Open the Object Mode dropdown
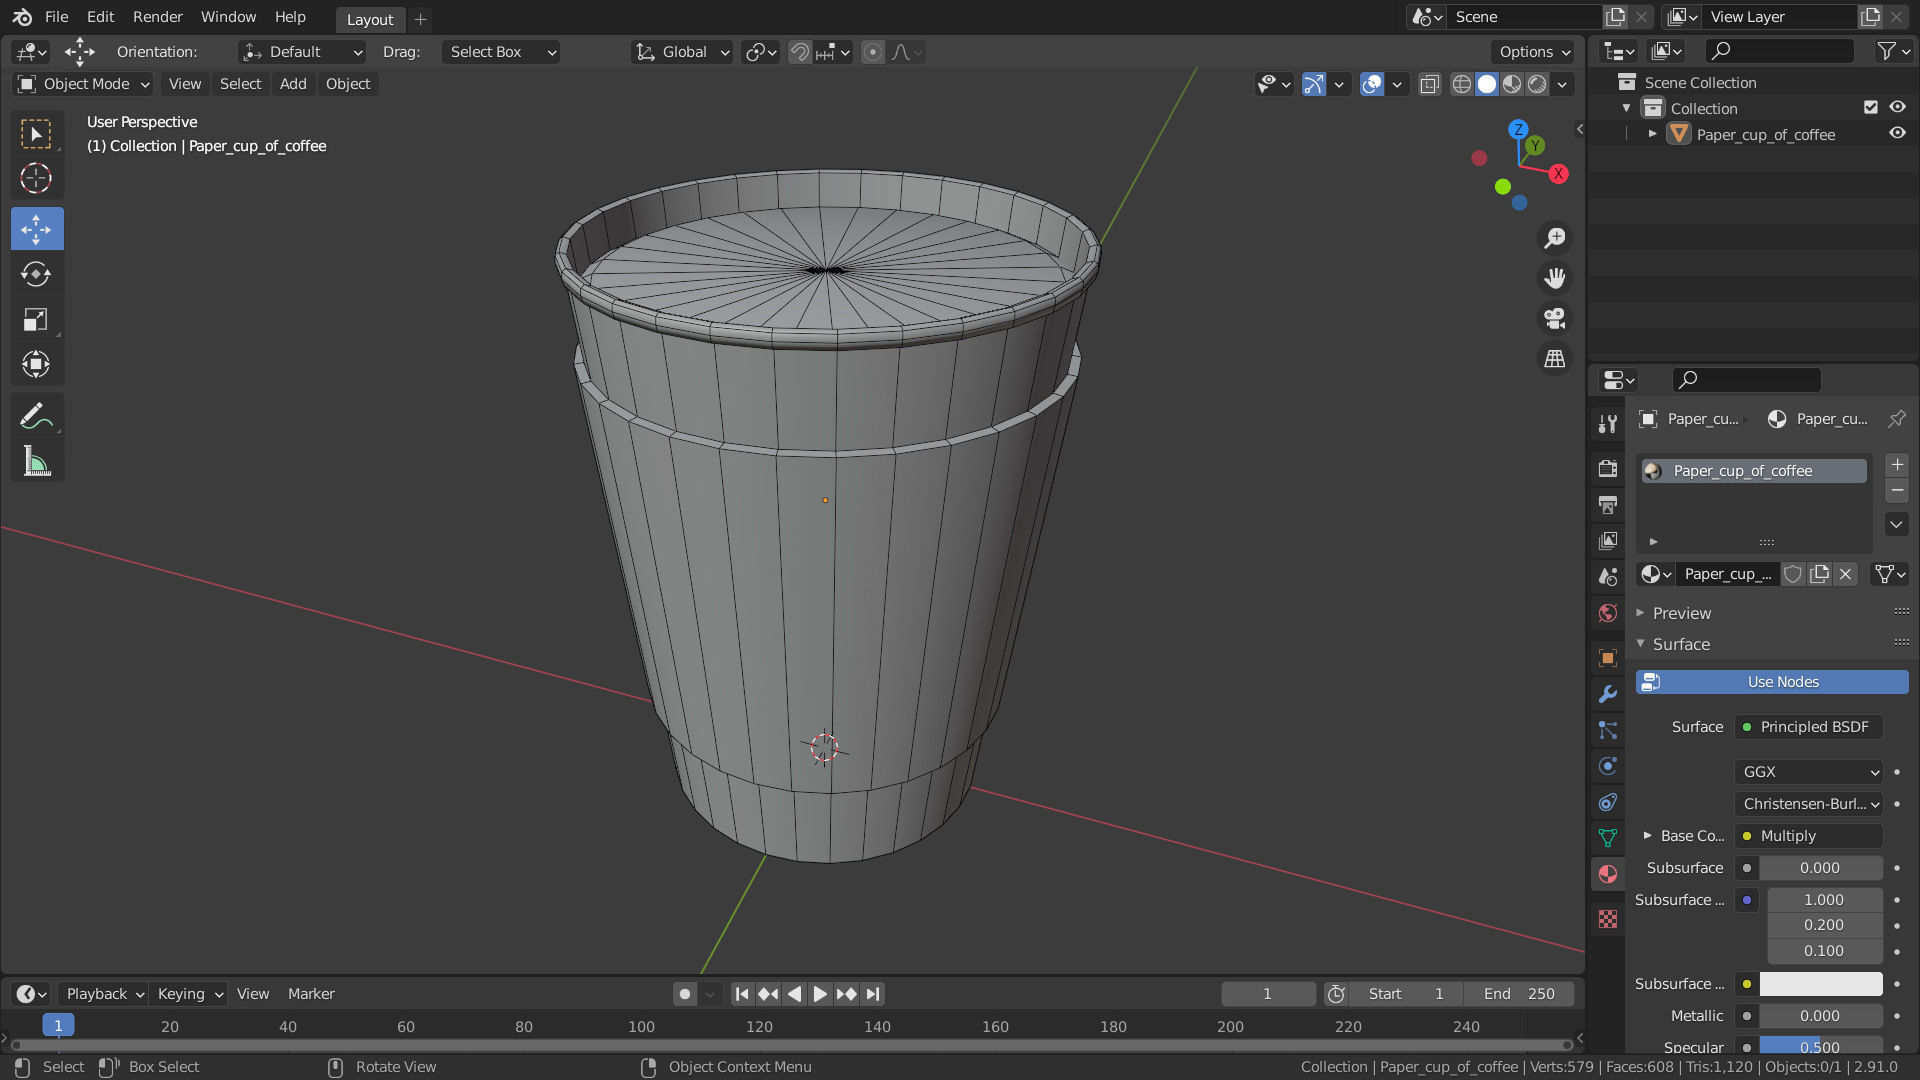 [83, 84]
